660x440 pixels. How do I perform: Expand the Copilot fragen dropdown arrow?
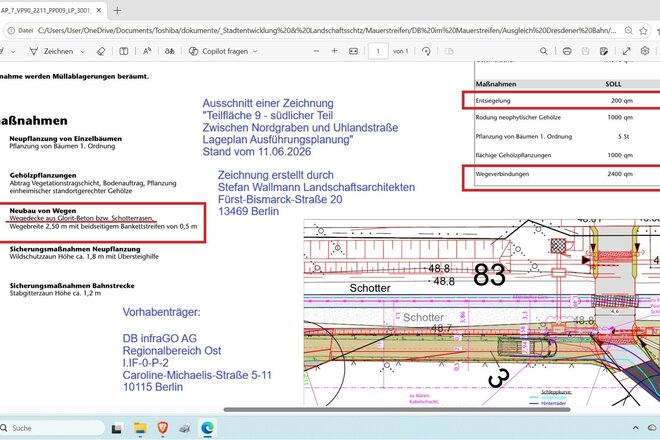(x=255, y=51)
